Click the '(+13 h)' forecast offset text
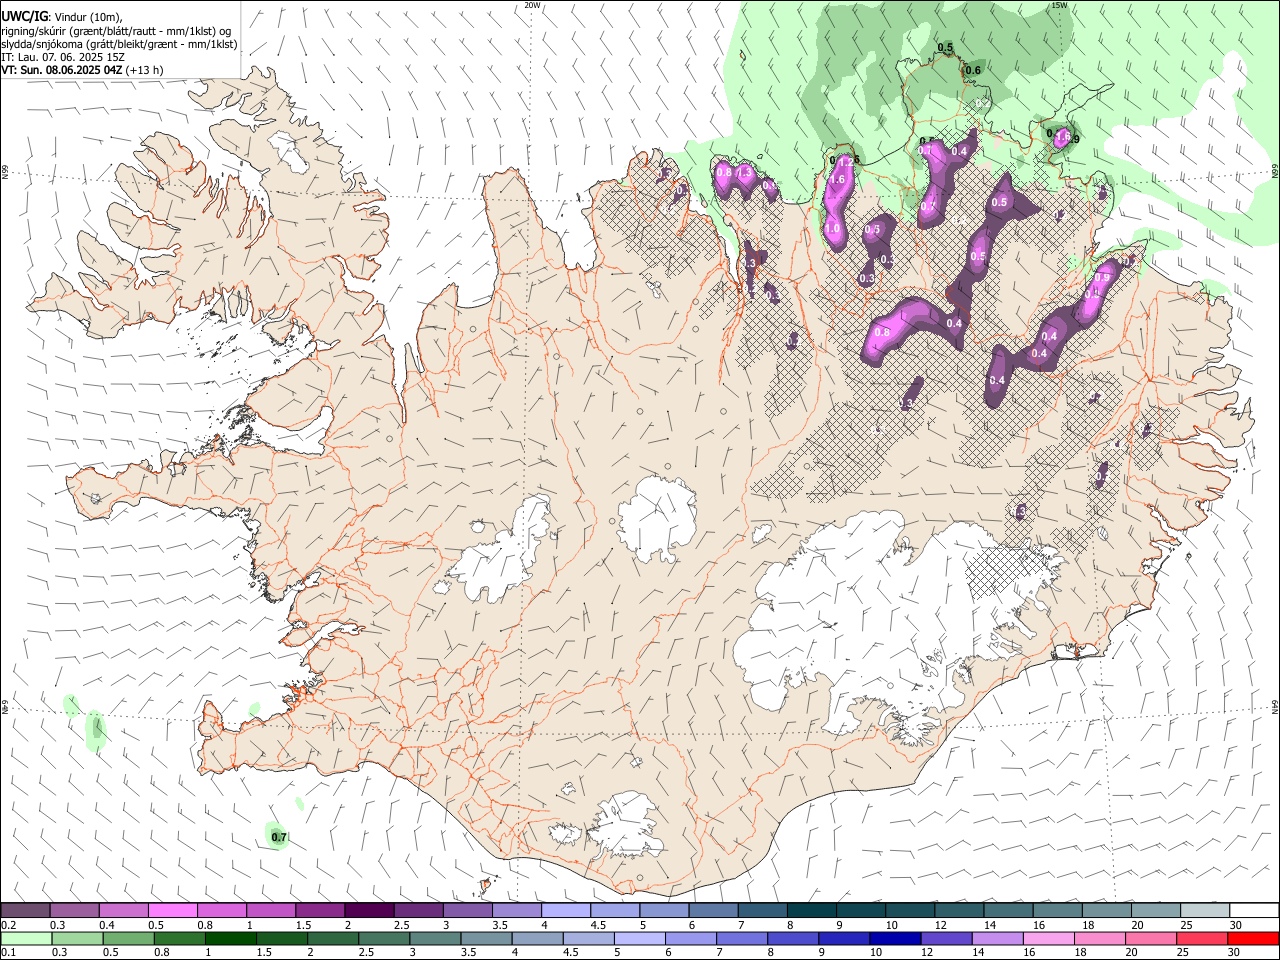Screen dimensions: 1280x960 click(145, 70)
